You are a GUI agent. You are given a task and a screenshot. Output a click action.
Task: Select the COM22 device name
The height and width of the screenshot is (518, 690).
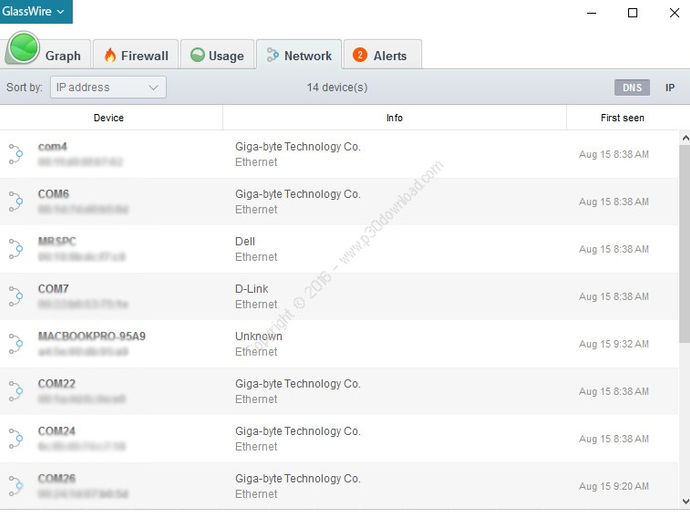pyautogui.click(x=56, y=384)
